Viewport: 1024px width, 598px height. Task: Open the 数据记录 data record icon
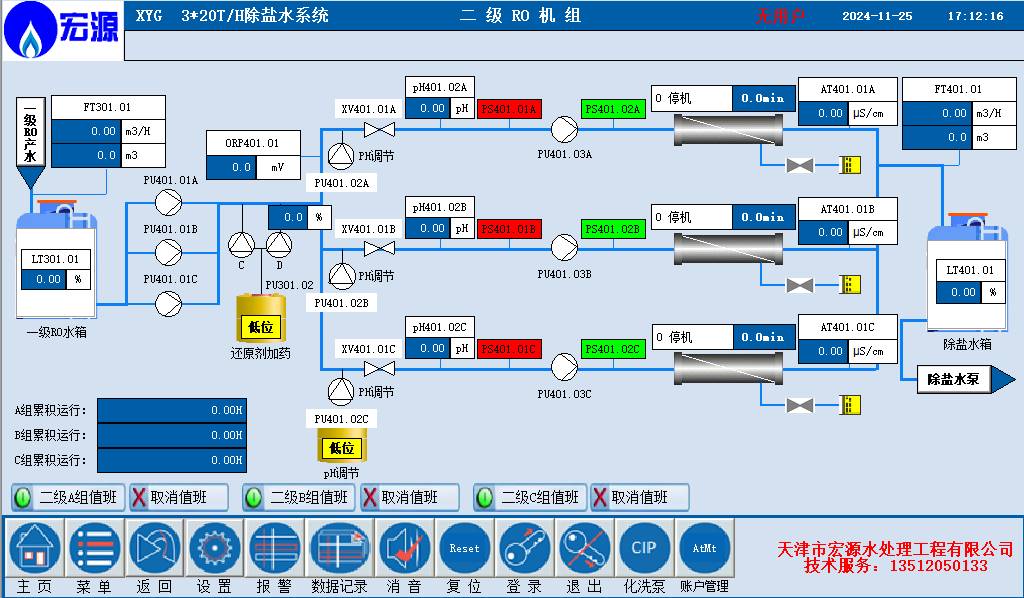pos(339,549)
